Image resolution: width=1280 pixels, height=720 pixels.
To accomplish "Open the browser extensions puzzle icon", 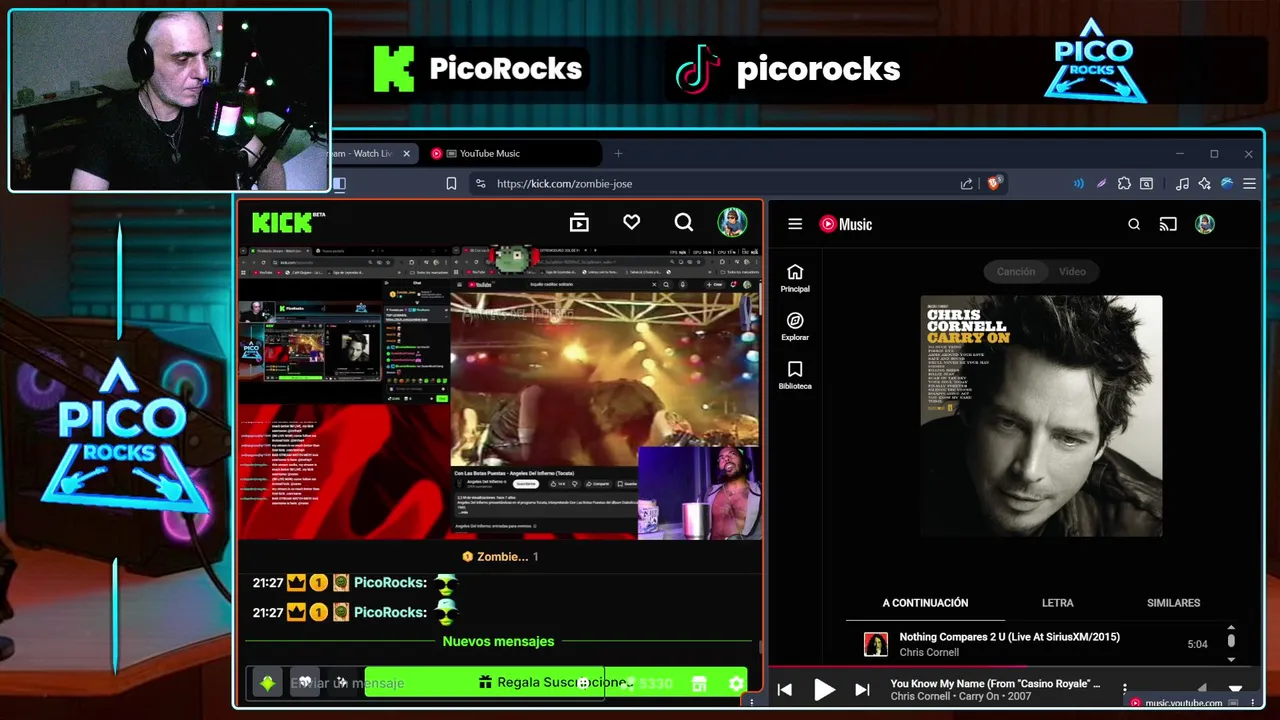I will pyautogui.click(x=1124, y=183).
